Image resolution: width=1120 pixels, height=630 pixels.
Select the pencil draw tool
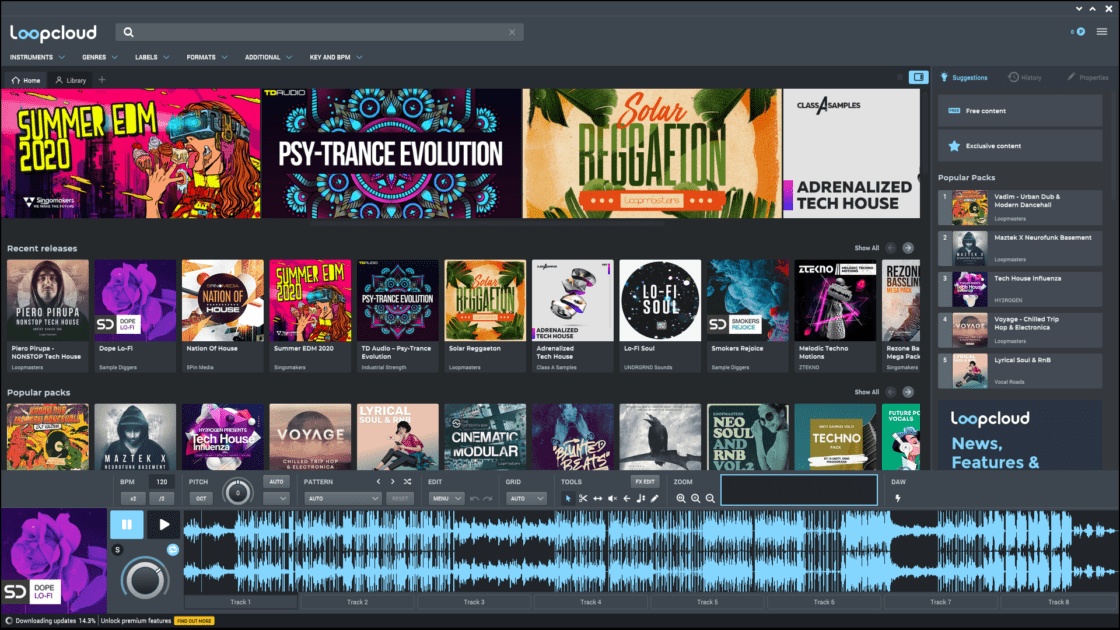[x=654, y=499]
